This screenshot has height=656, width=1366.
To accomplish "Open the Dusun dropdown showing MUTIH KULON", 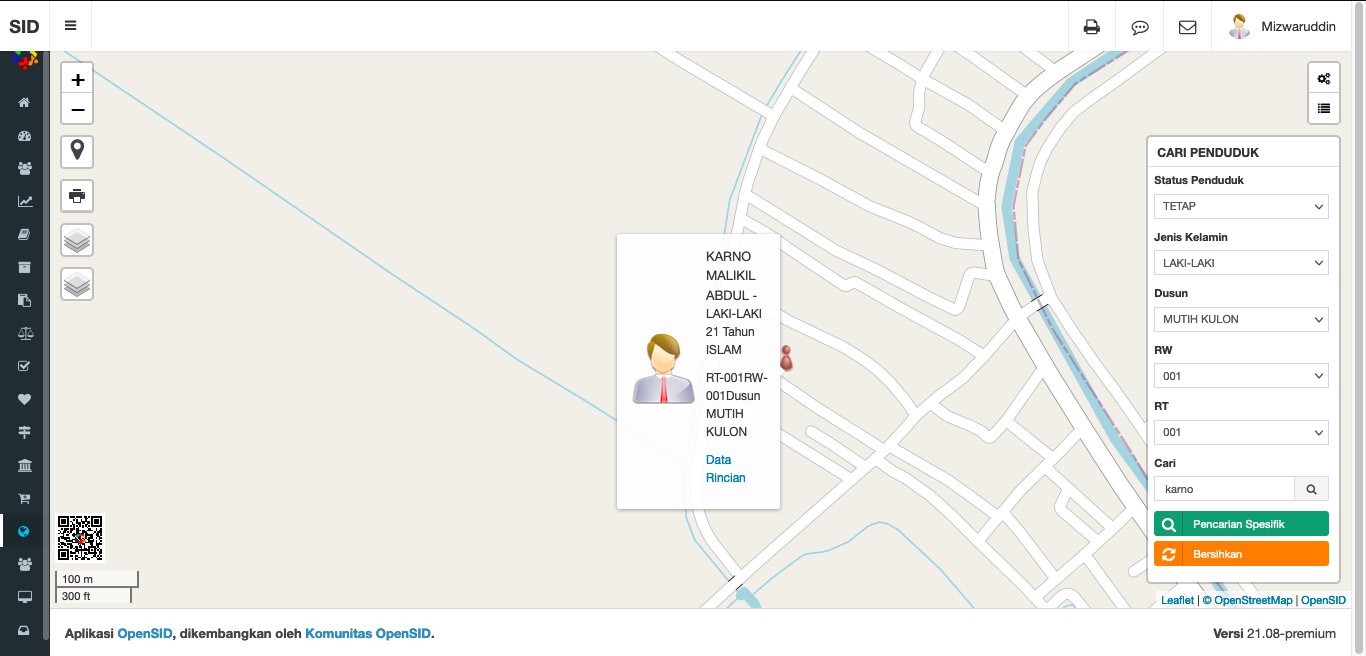I will pyautogui.click(x=1241, y=319).
